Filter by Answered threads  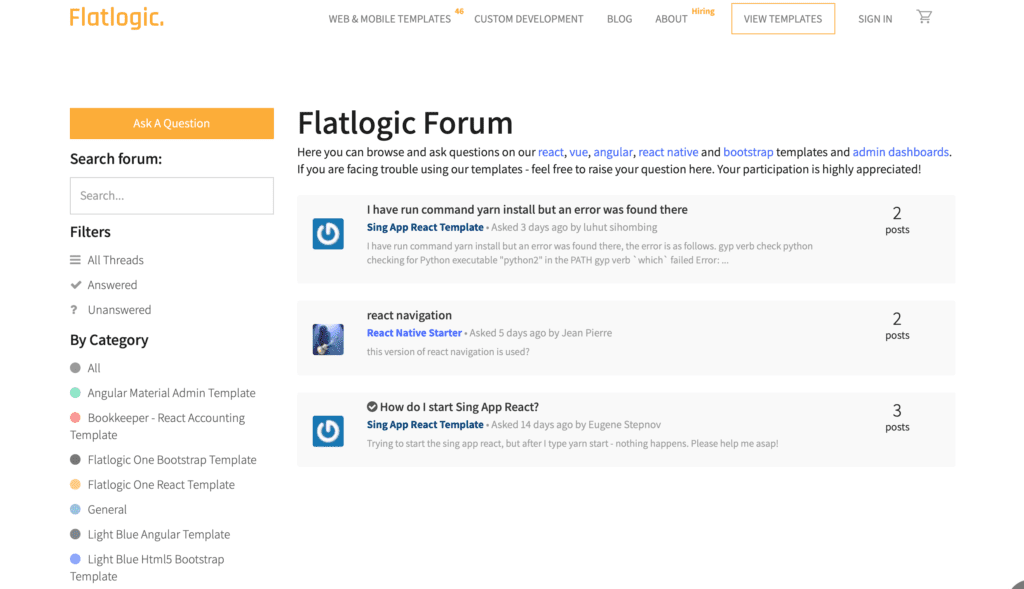point(112,285)
